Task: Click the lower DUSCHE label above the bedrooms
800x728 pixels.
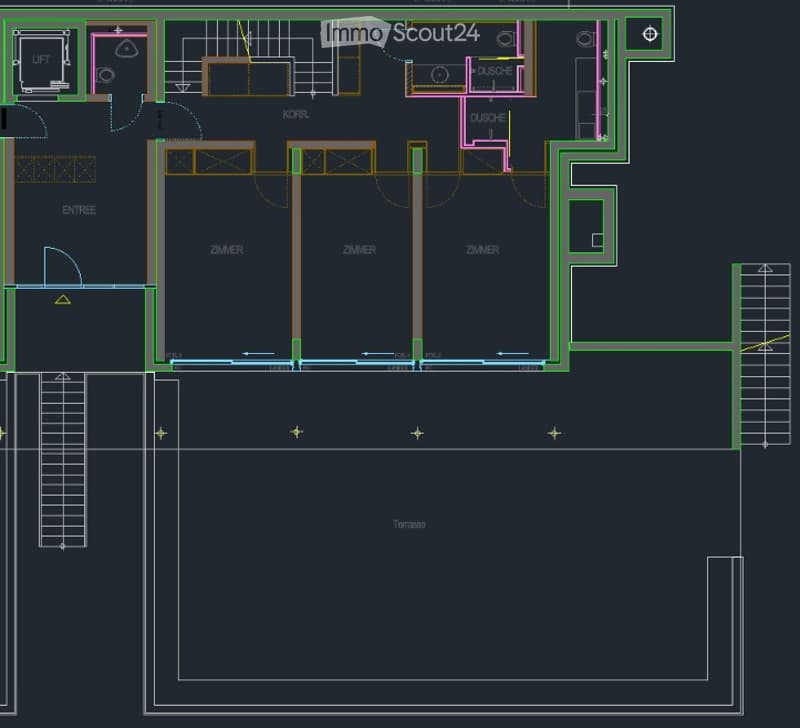Action: [488, 118]
